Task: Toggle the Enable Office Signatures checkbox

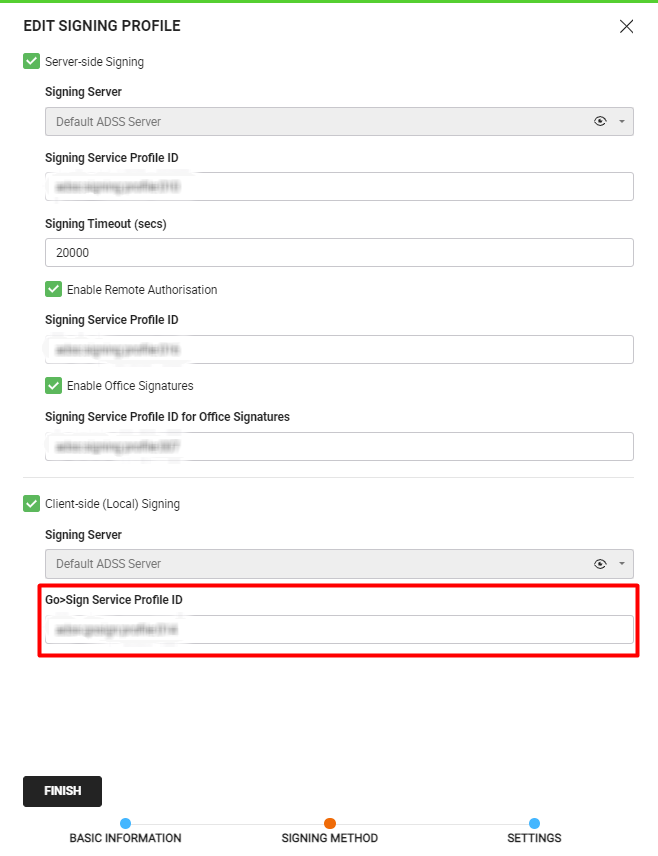Action: pos(54,386)
